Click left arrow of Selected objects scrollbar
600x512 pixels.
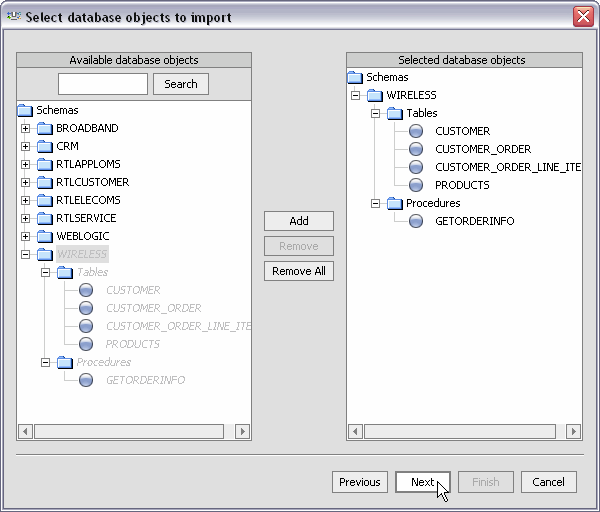(x=355, y=432)
